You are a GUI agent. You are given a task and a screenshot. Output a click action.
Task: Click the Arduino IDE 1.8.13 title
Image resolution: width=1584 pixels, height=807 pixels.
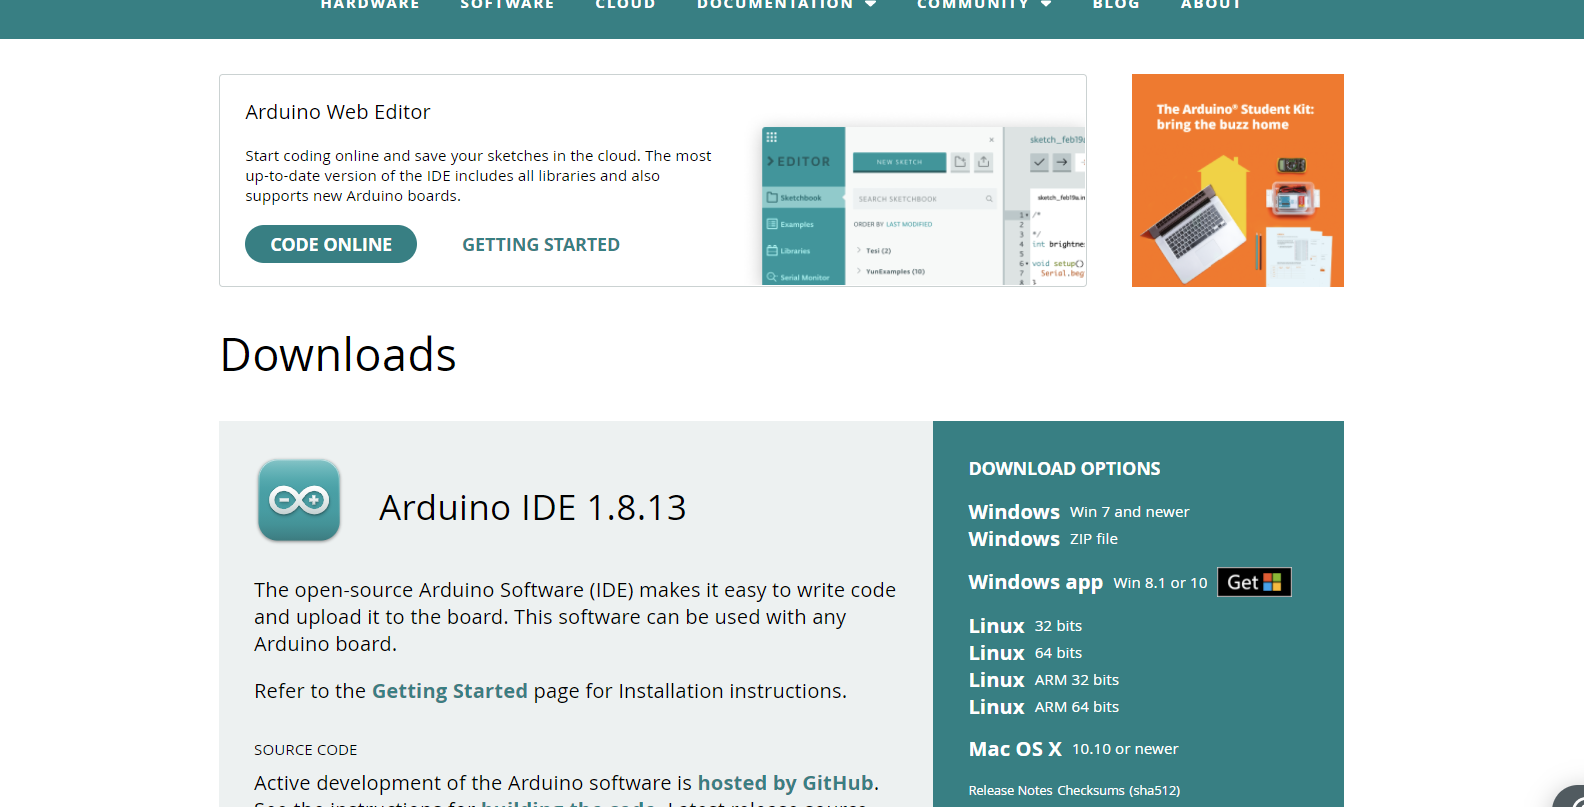(x=533, y=508)
